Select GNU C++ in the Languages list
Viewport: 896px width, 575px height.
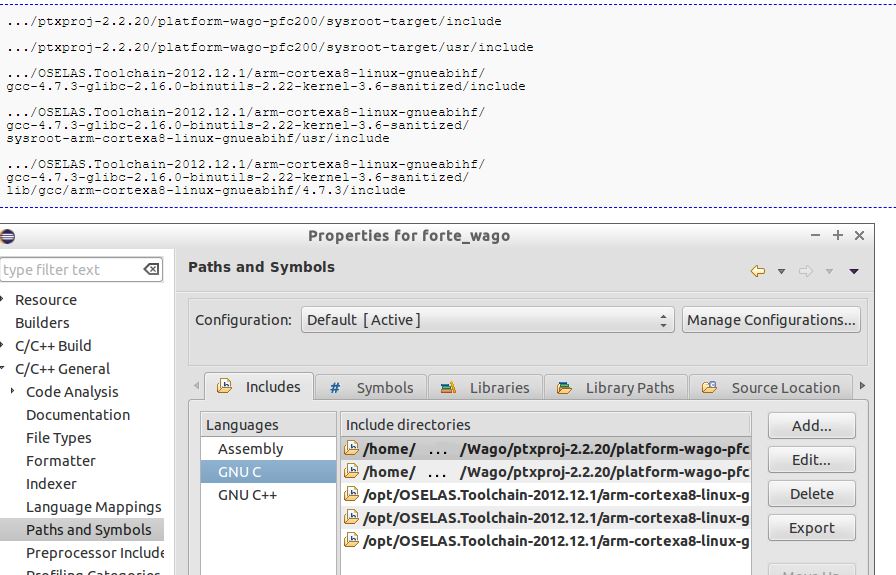(x=247, y=495)
